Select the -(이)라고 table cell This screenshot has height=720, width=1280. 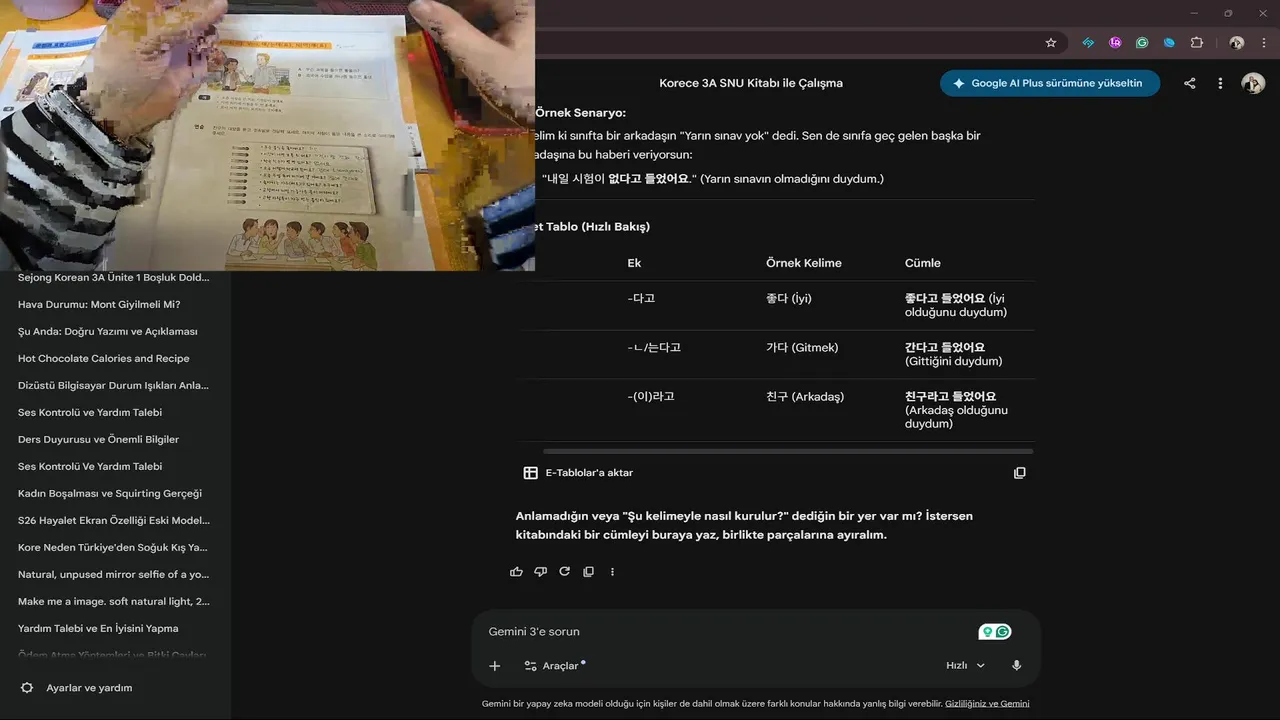(x=651, y=396)
